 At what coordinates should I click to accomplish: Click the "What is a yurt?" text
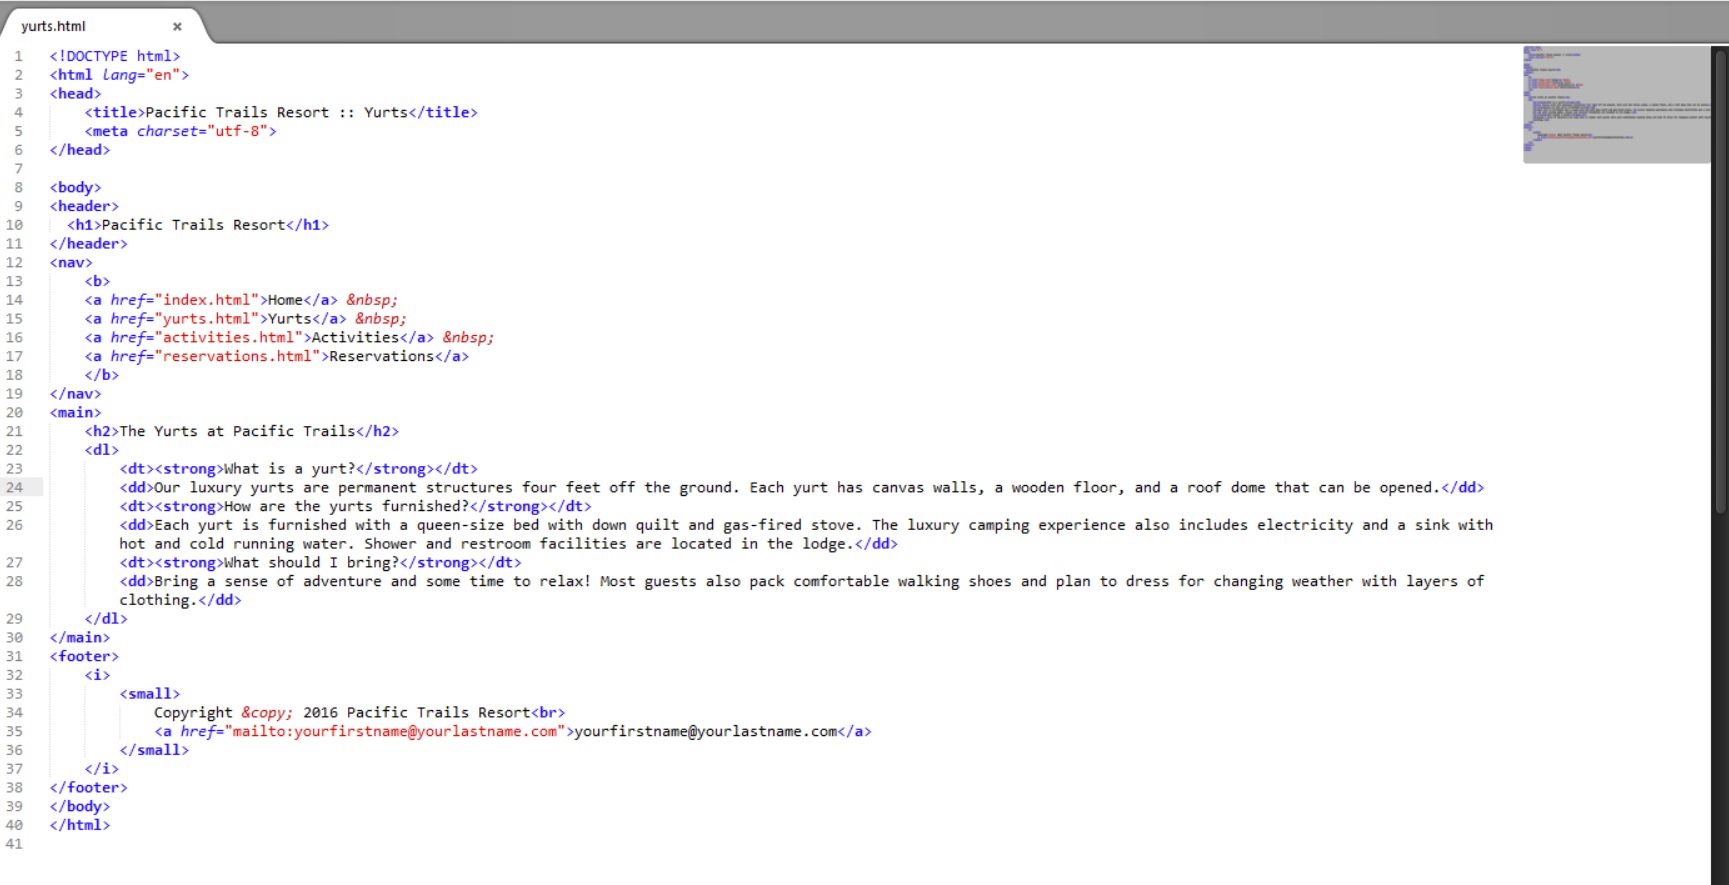click(289, 469)
